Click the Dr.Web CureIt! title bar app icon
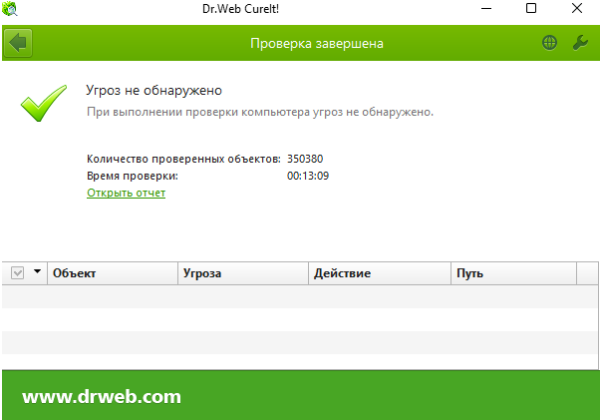This screenshot has height=420, width=600. point(10,8)
